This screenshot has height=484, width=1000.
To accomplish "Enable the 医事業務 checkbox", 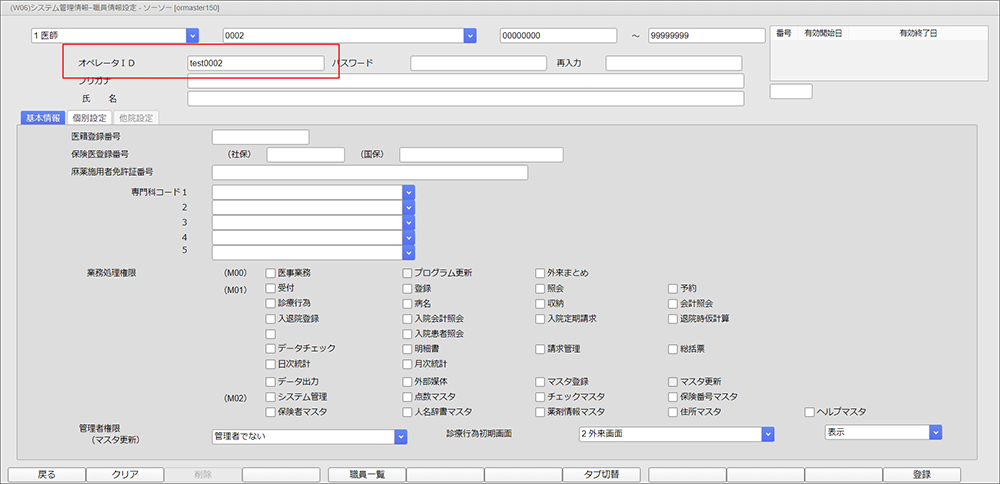I will (x=270, y=273).
